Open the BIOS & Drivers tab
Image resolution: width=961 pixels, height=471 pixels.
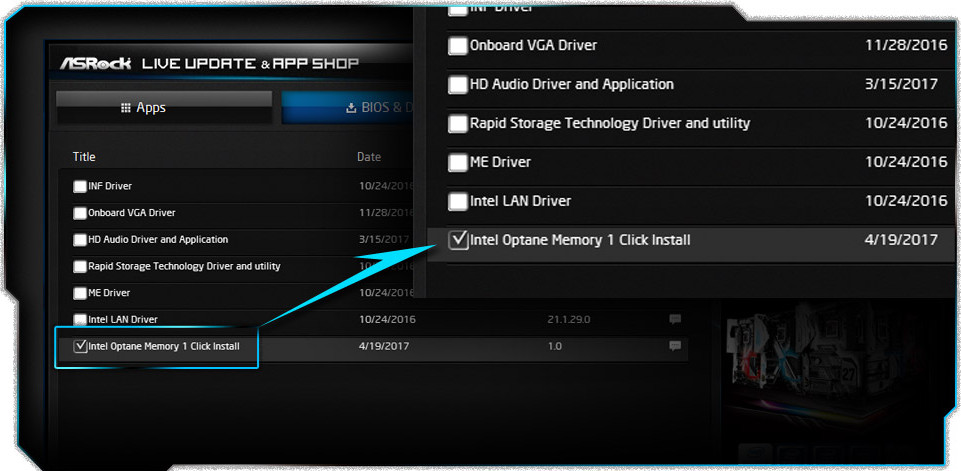(348, 108)
